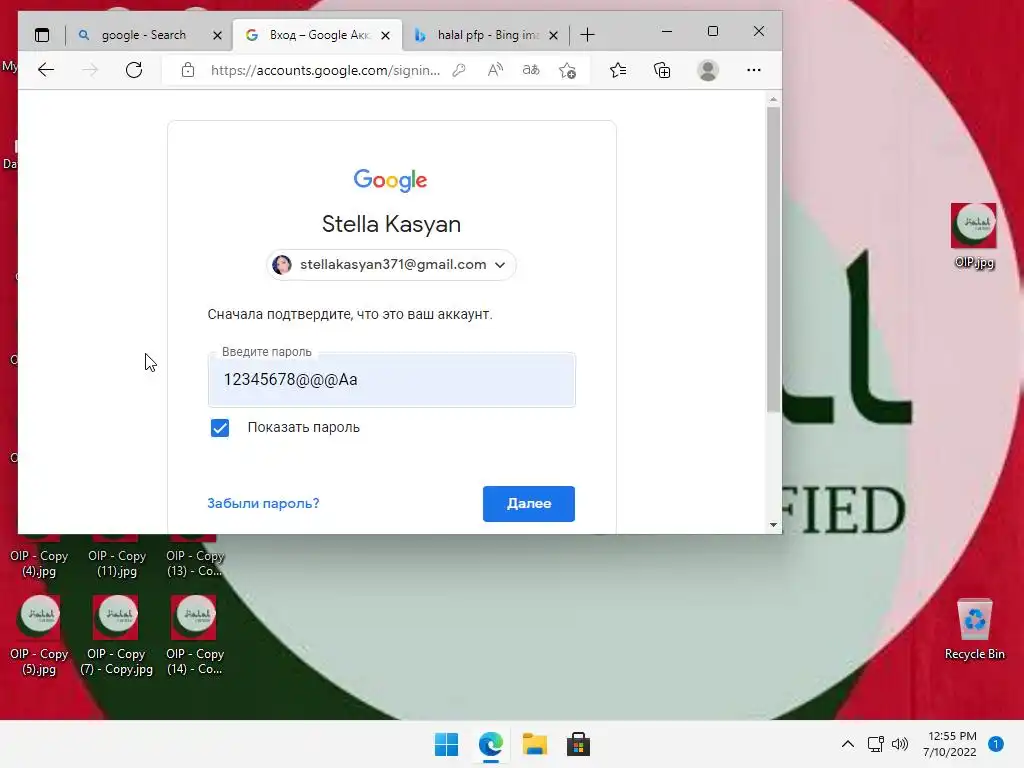The width and height of the screenshot is (1024, 768).
Task: Add this page to favorites star
Action: pos(568,70)
